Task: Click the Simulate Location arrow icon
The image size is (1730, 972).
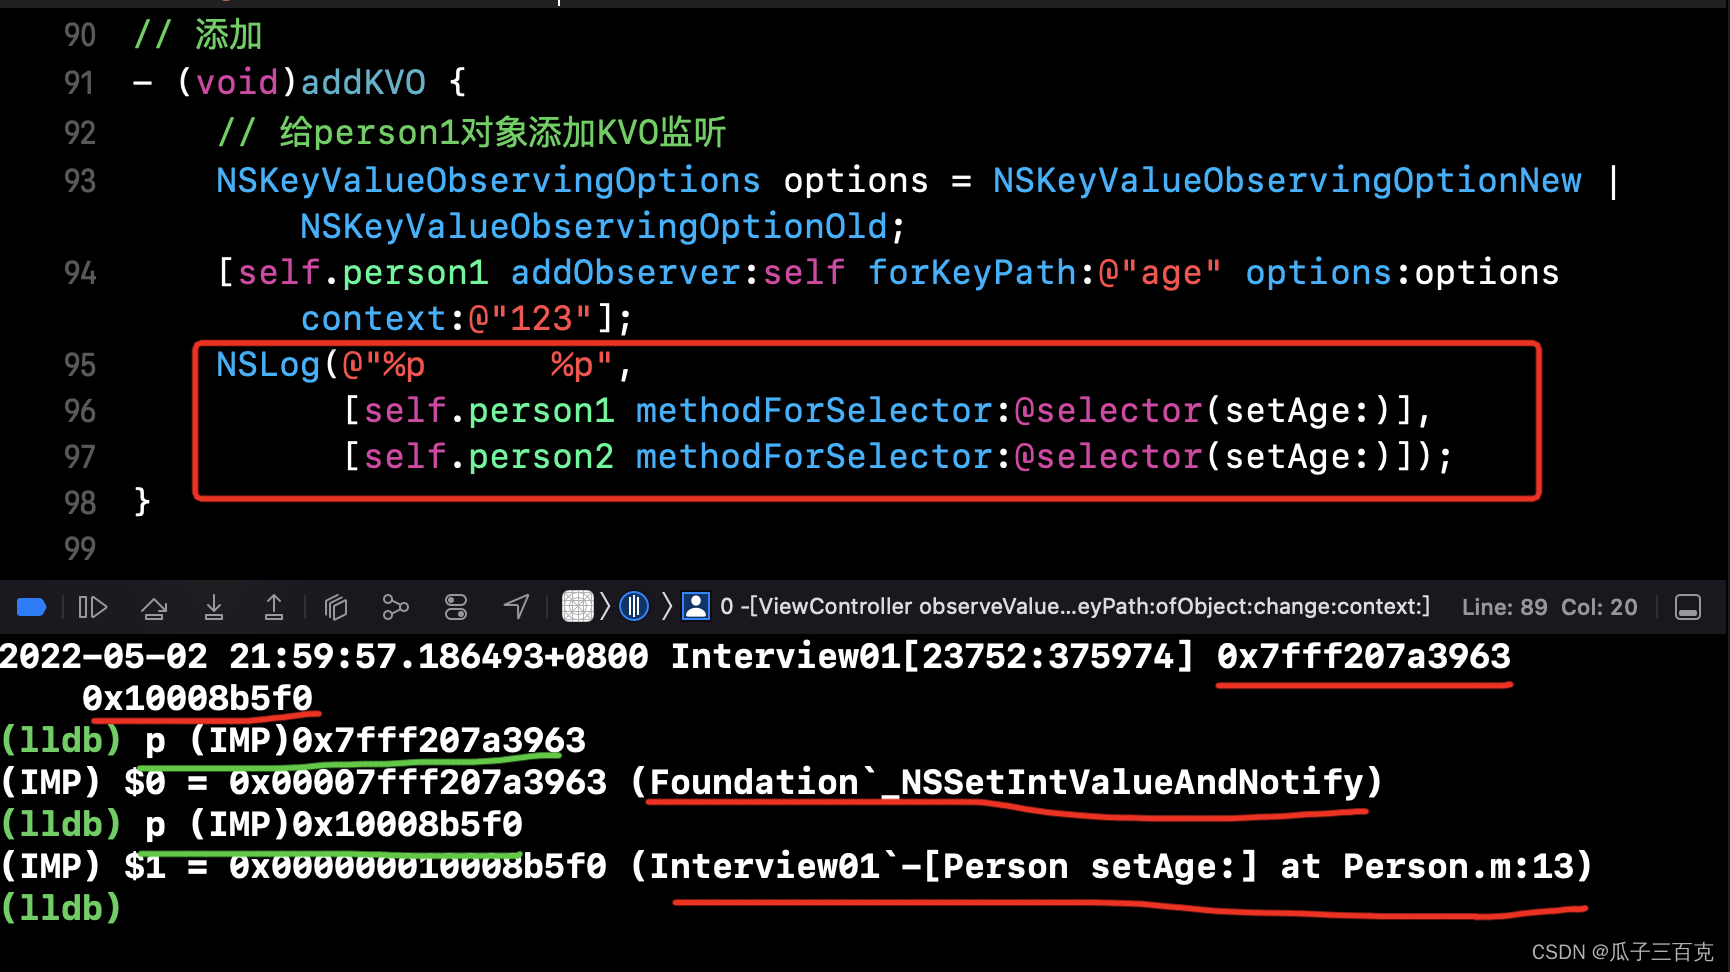Action: click(x=516, y=607)
